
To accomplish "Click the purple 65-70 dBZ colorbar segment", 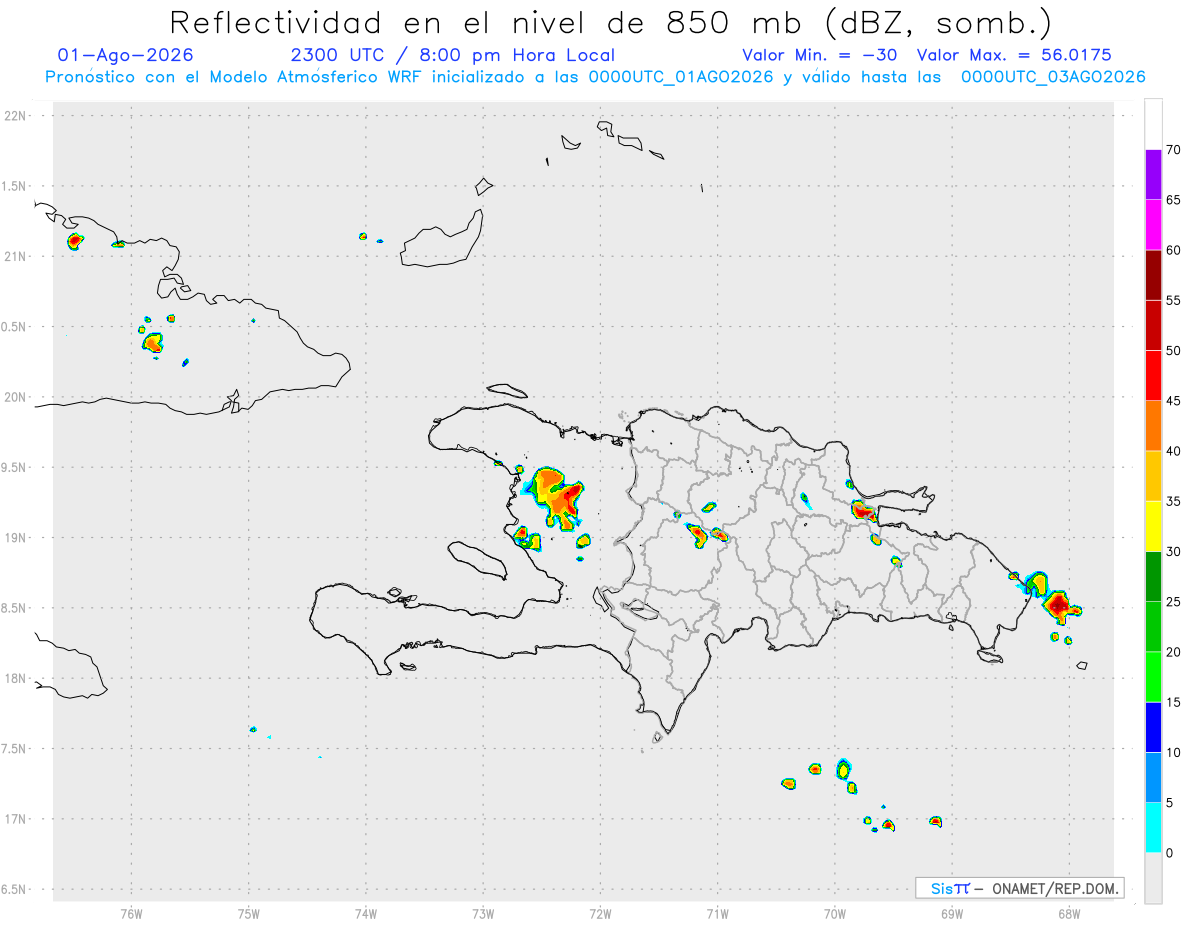I will pos(1153,174).
